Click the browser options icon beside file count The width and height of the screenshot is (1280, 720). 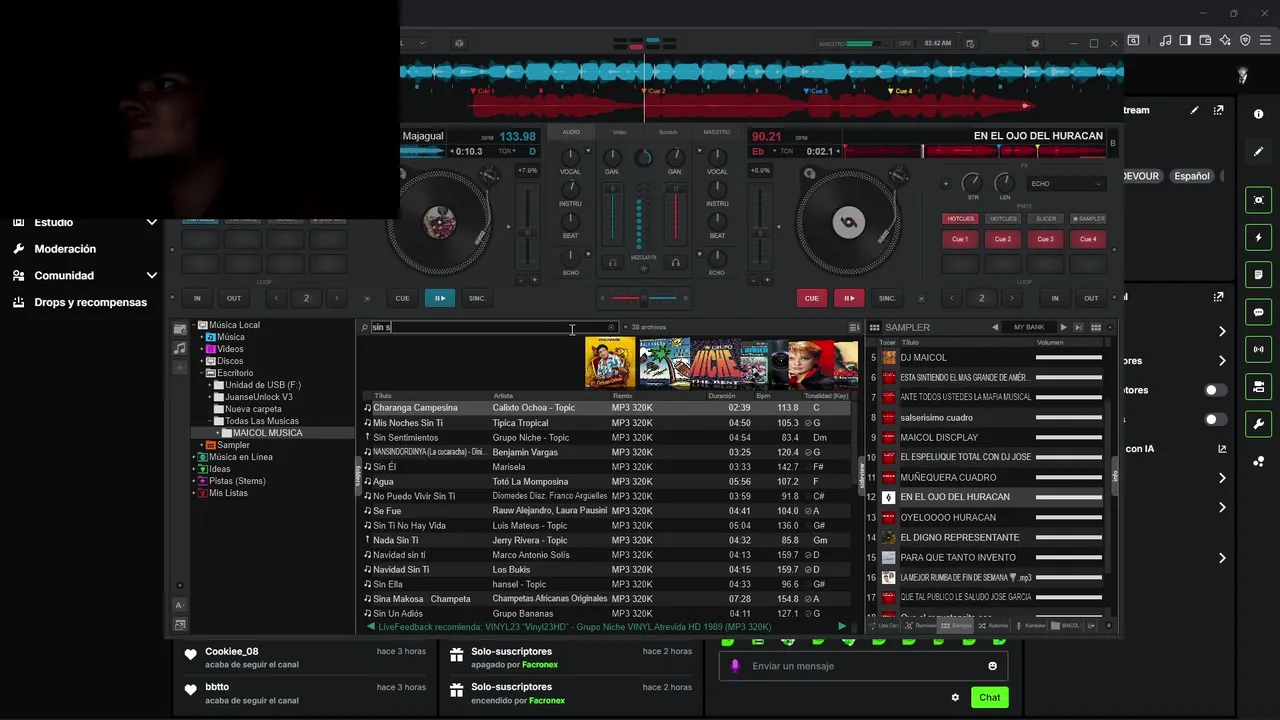(854, 327)
